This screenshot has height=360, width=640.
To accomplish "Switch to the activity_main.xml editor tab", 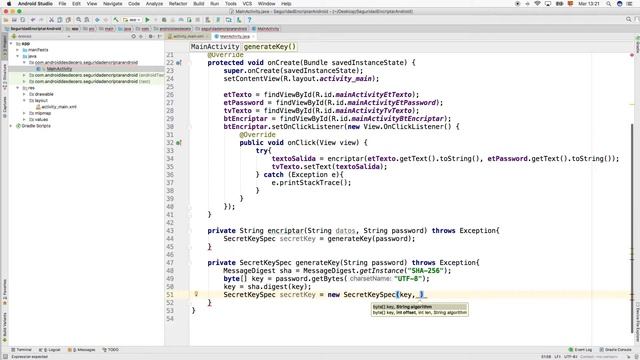I will tap(188, 36).
